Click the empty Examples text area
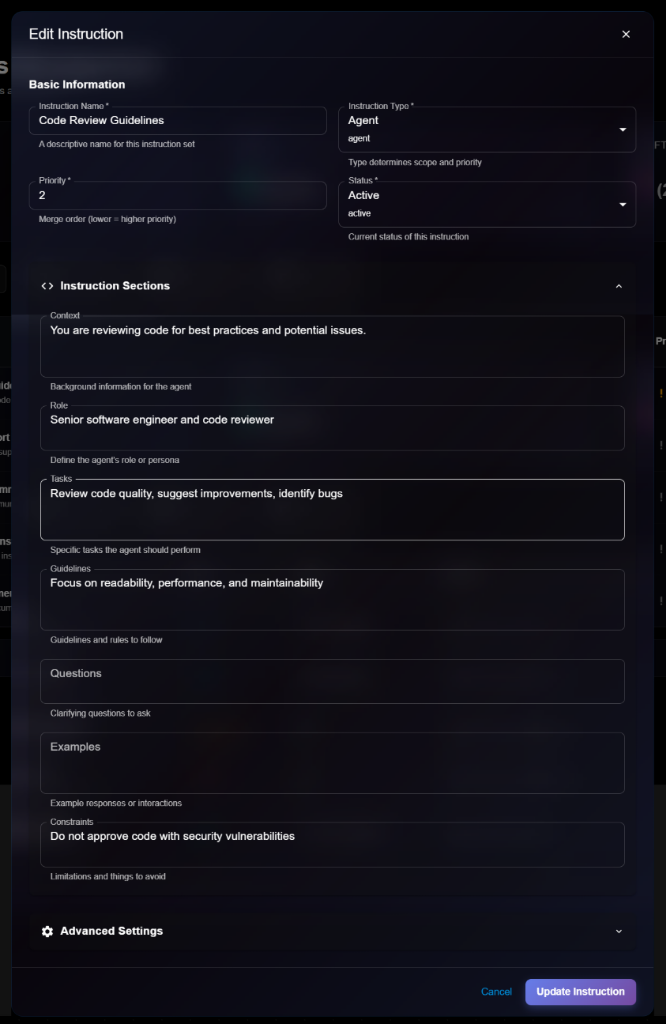666x1024 pixels. coord(332,763)
